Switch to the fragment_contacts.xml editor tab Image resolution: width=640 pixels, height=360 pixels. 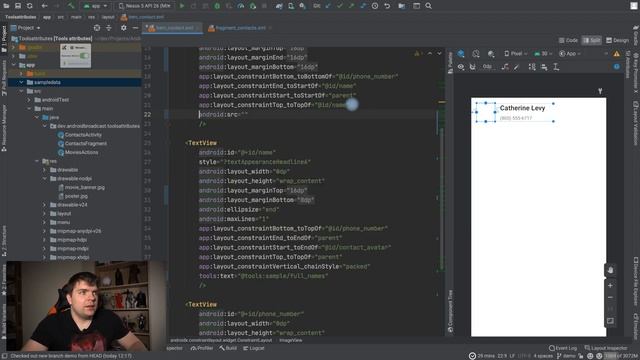point(240,28)
